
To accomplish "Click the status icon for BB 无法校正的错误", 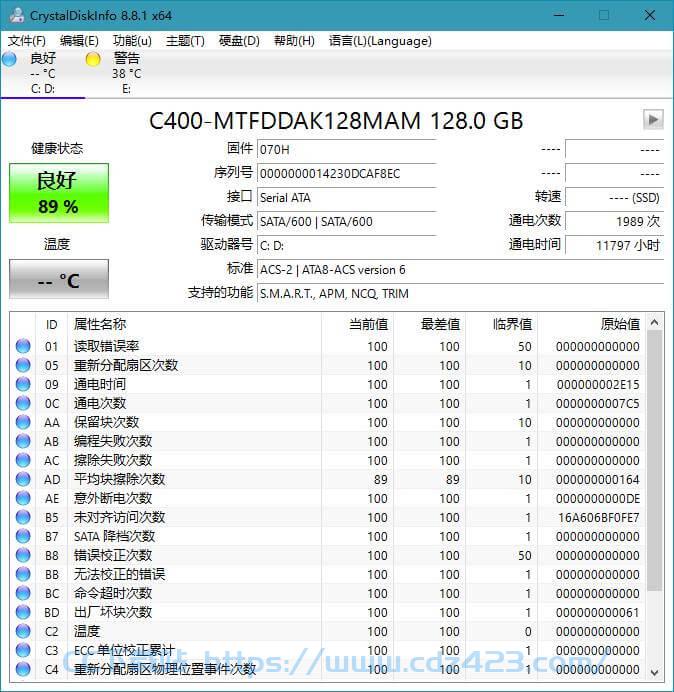I will pos(23,574).
